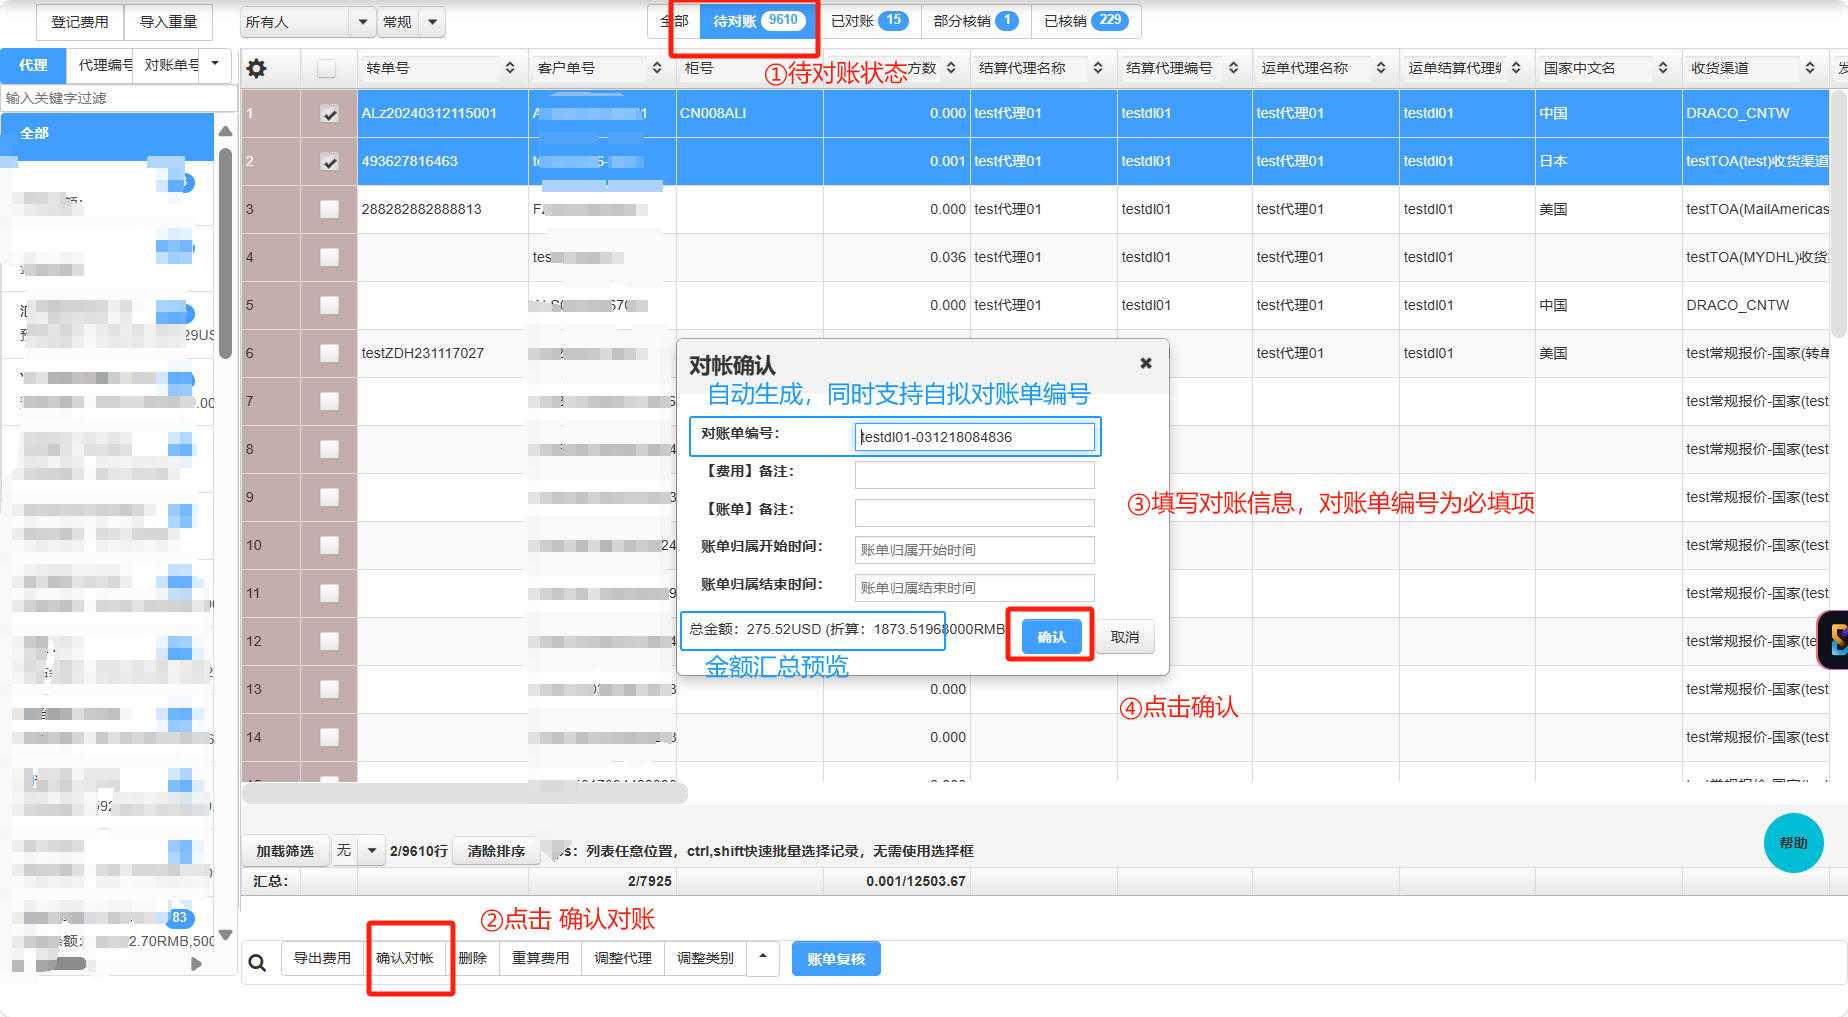
Task: Switch to the 已核销 tab
Action: pyautogui.click(x=1085, y=21)
